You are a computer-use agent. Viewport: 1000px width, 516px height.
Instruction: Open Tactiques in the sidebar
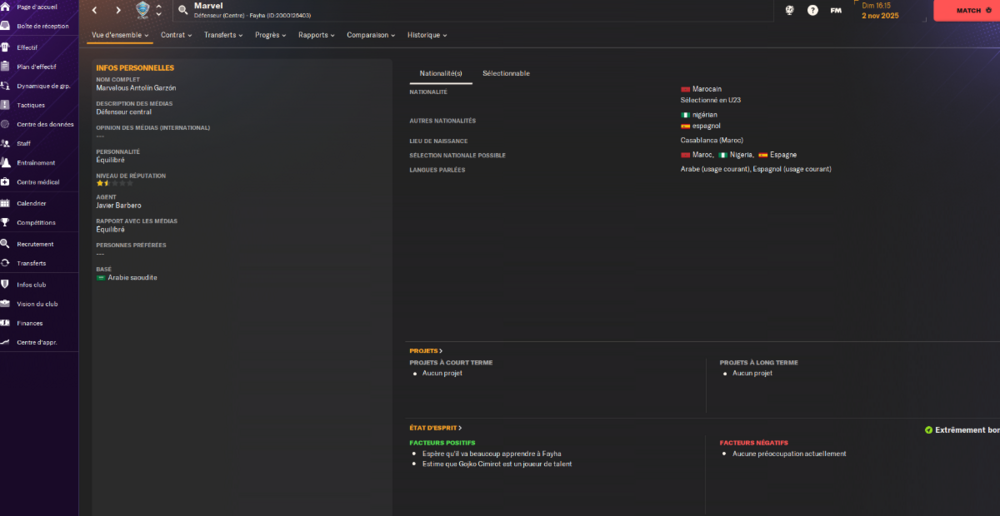(30, 105)
